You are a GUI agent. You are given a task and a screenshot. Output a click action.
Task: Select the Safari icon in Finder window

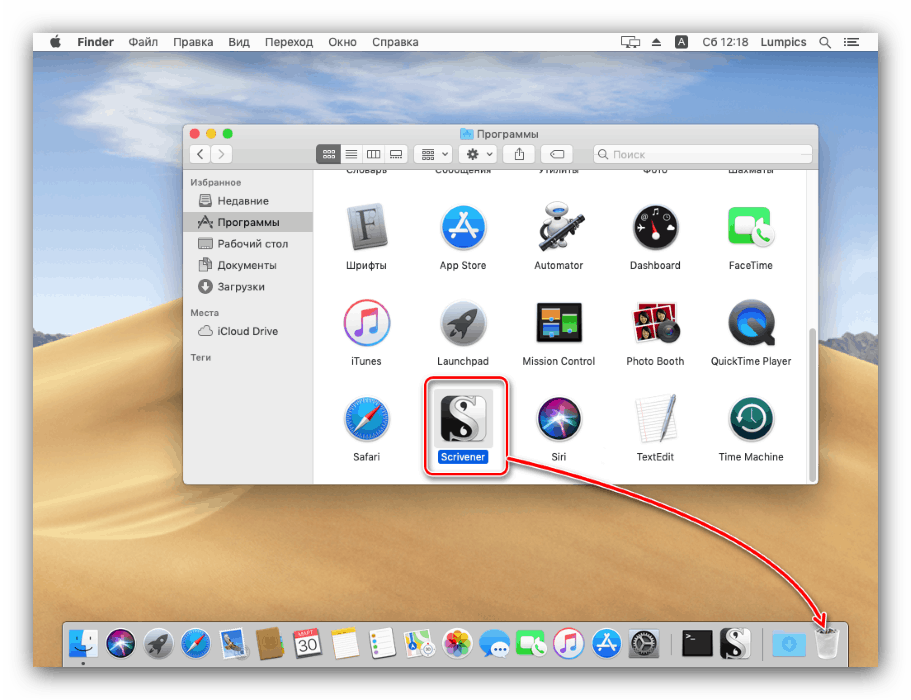(367, 418)
